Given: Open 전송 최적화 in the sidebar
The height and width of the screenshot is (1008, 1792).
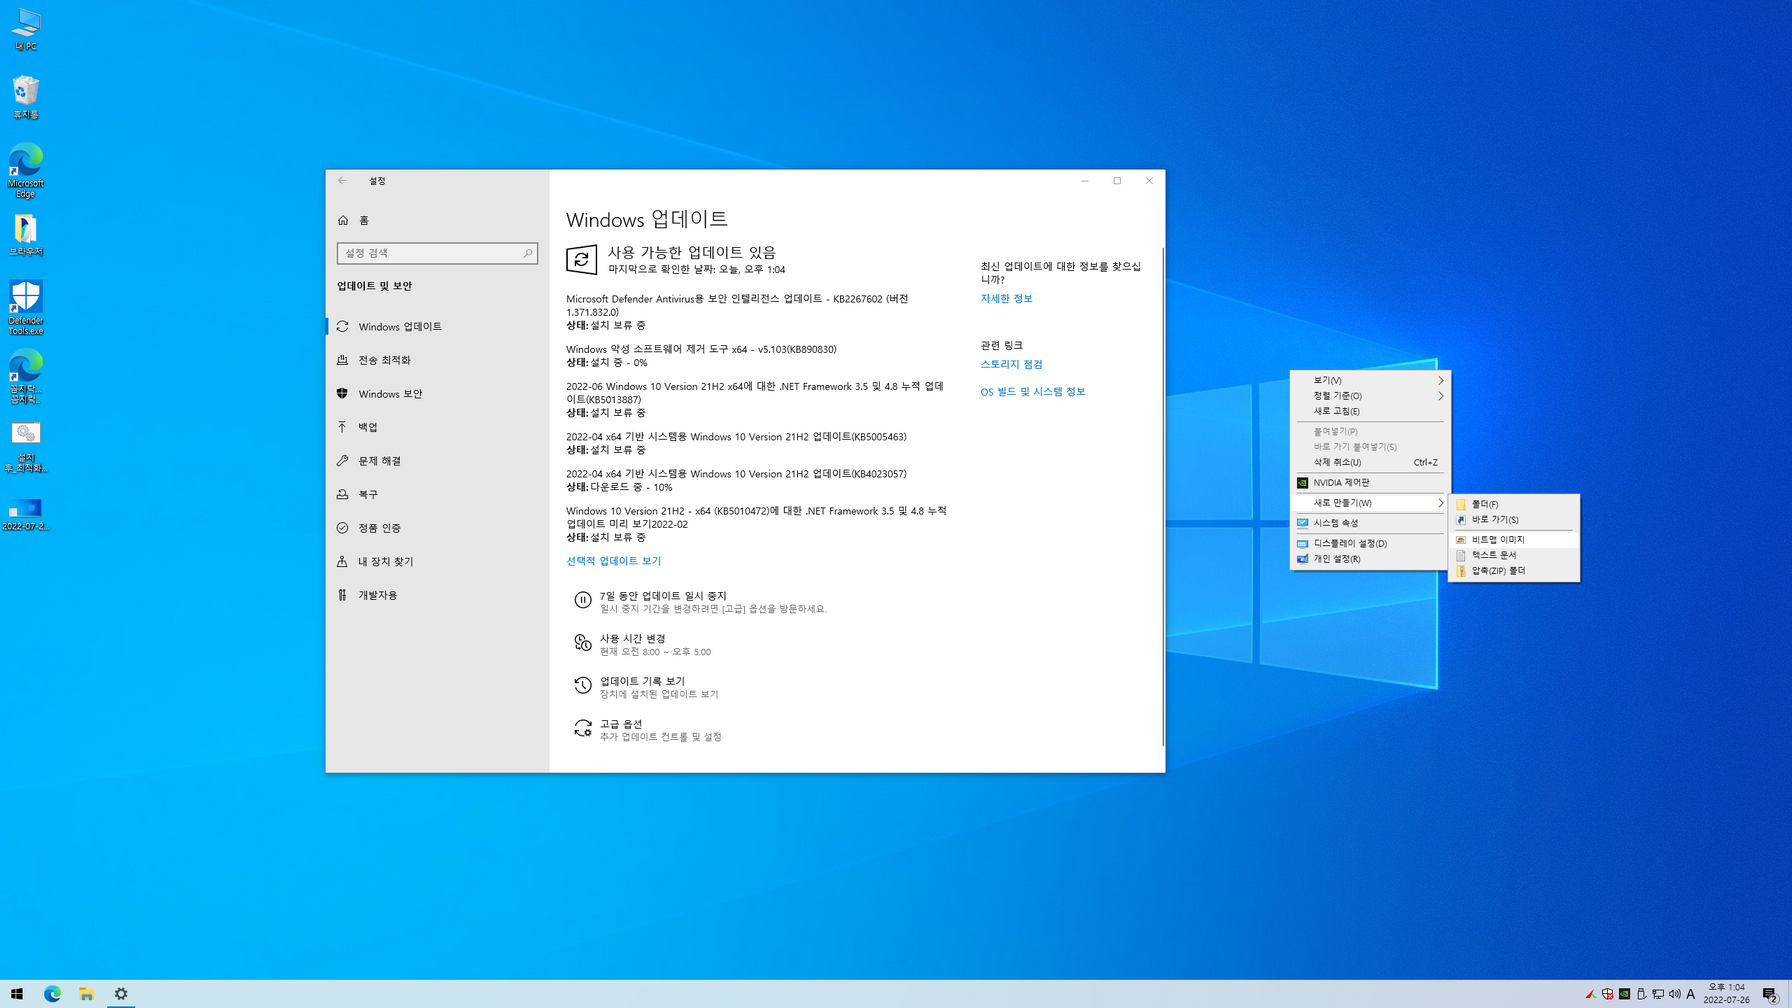Looking at the screenshot, I should point(437,360).
